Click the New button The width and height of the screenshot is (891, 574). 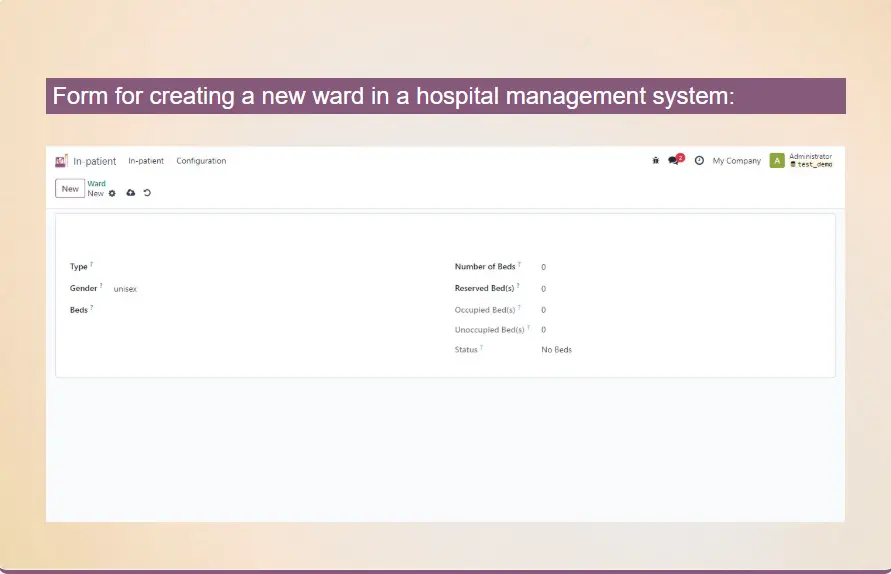(70, 189)
